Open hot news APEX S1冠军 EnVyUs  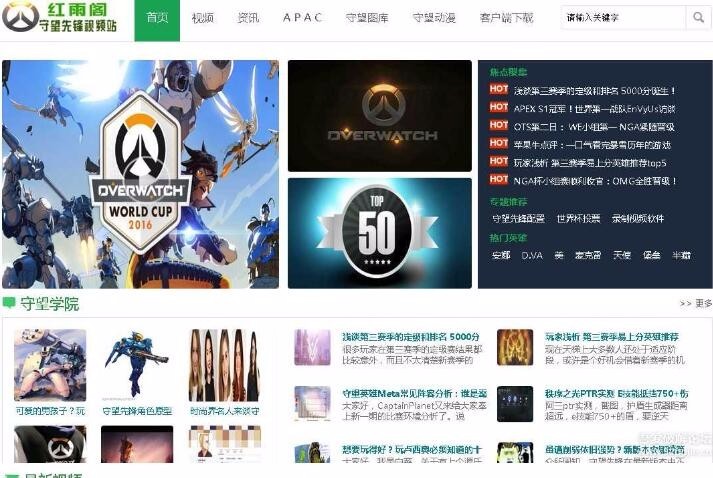coord(595,109)
